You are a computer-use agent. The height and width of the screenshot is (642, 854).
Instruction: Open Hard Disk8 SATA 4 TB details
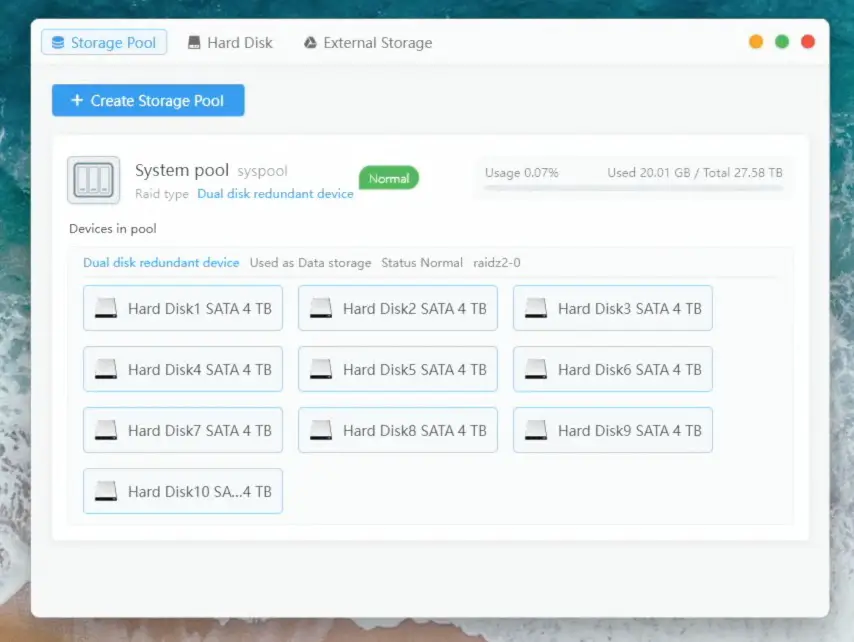[397, 431]
